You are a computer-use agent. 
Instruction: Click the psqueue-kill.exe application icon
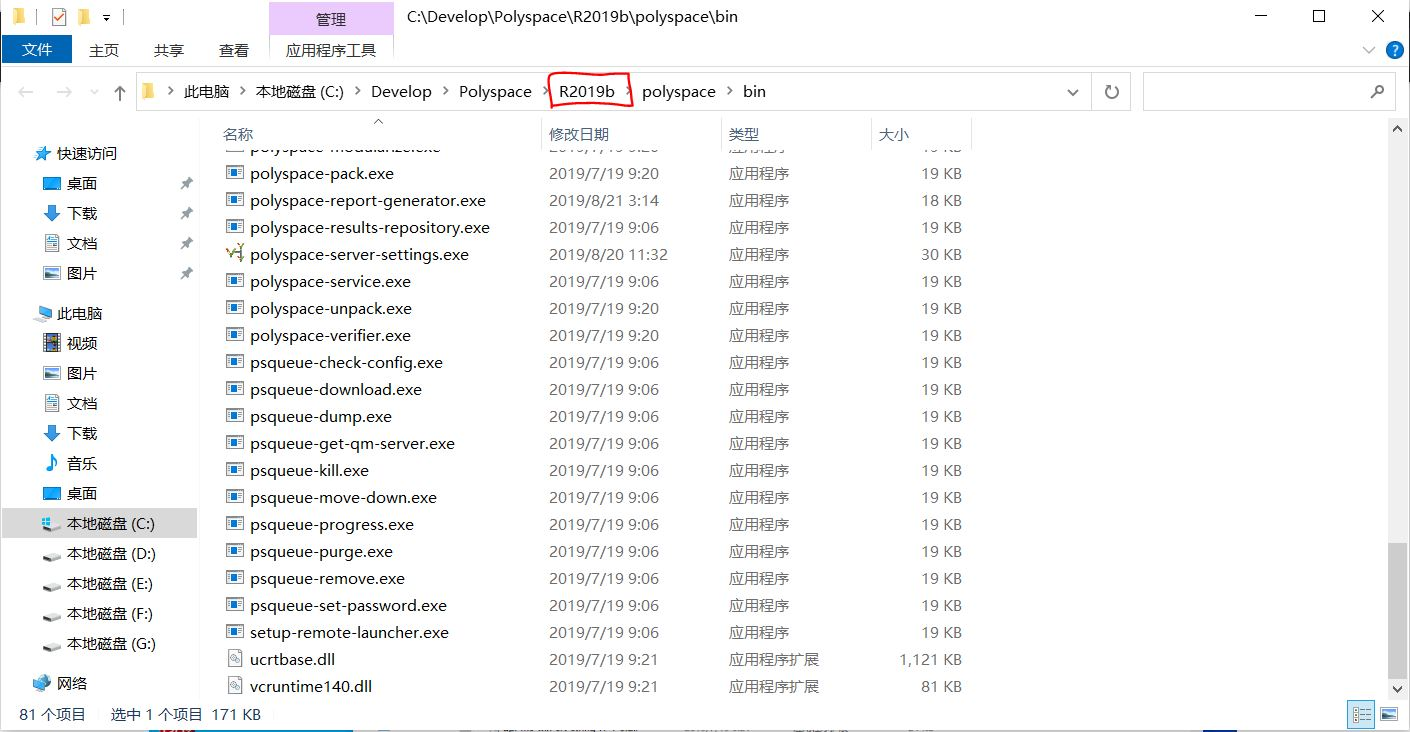(x=235, y=470)
